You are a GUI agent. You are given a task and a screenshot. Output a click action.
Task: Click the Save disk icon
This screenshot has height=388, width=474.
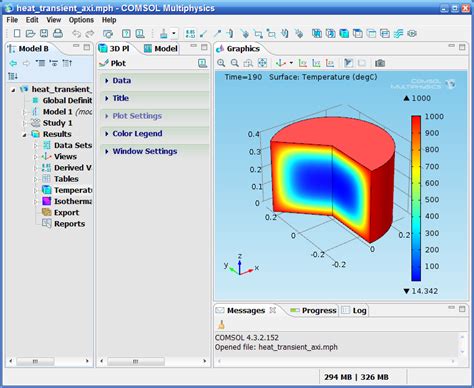click(x=44, y=33)
